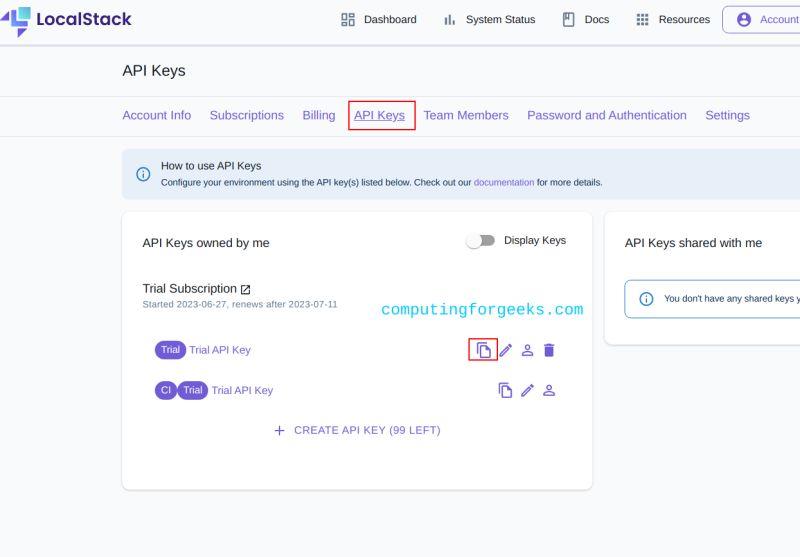This screenshot has height=557, width=800.
Task: Click the Resources apps-grid icon
Action: pyautogui.click(x=642, y=19)
